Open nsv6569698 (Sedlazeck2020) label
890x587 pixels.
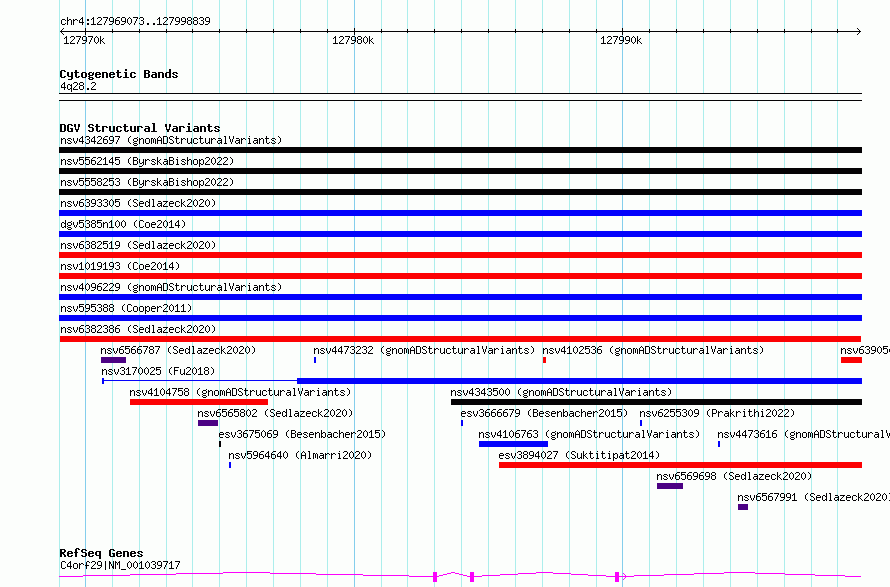pos(734,476)
